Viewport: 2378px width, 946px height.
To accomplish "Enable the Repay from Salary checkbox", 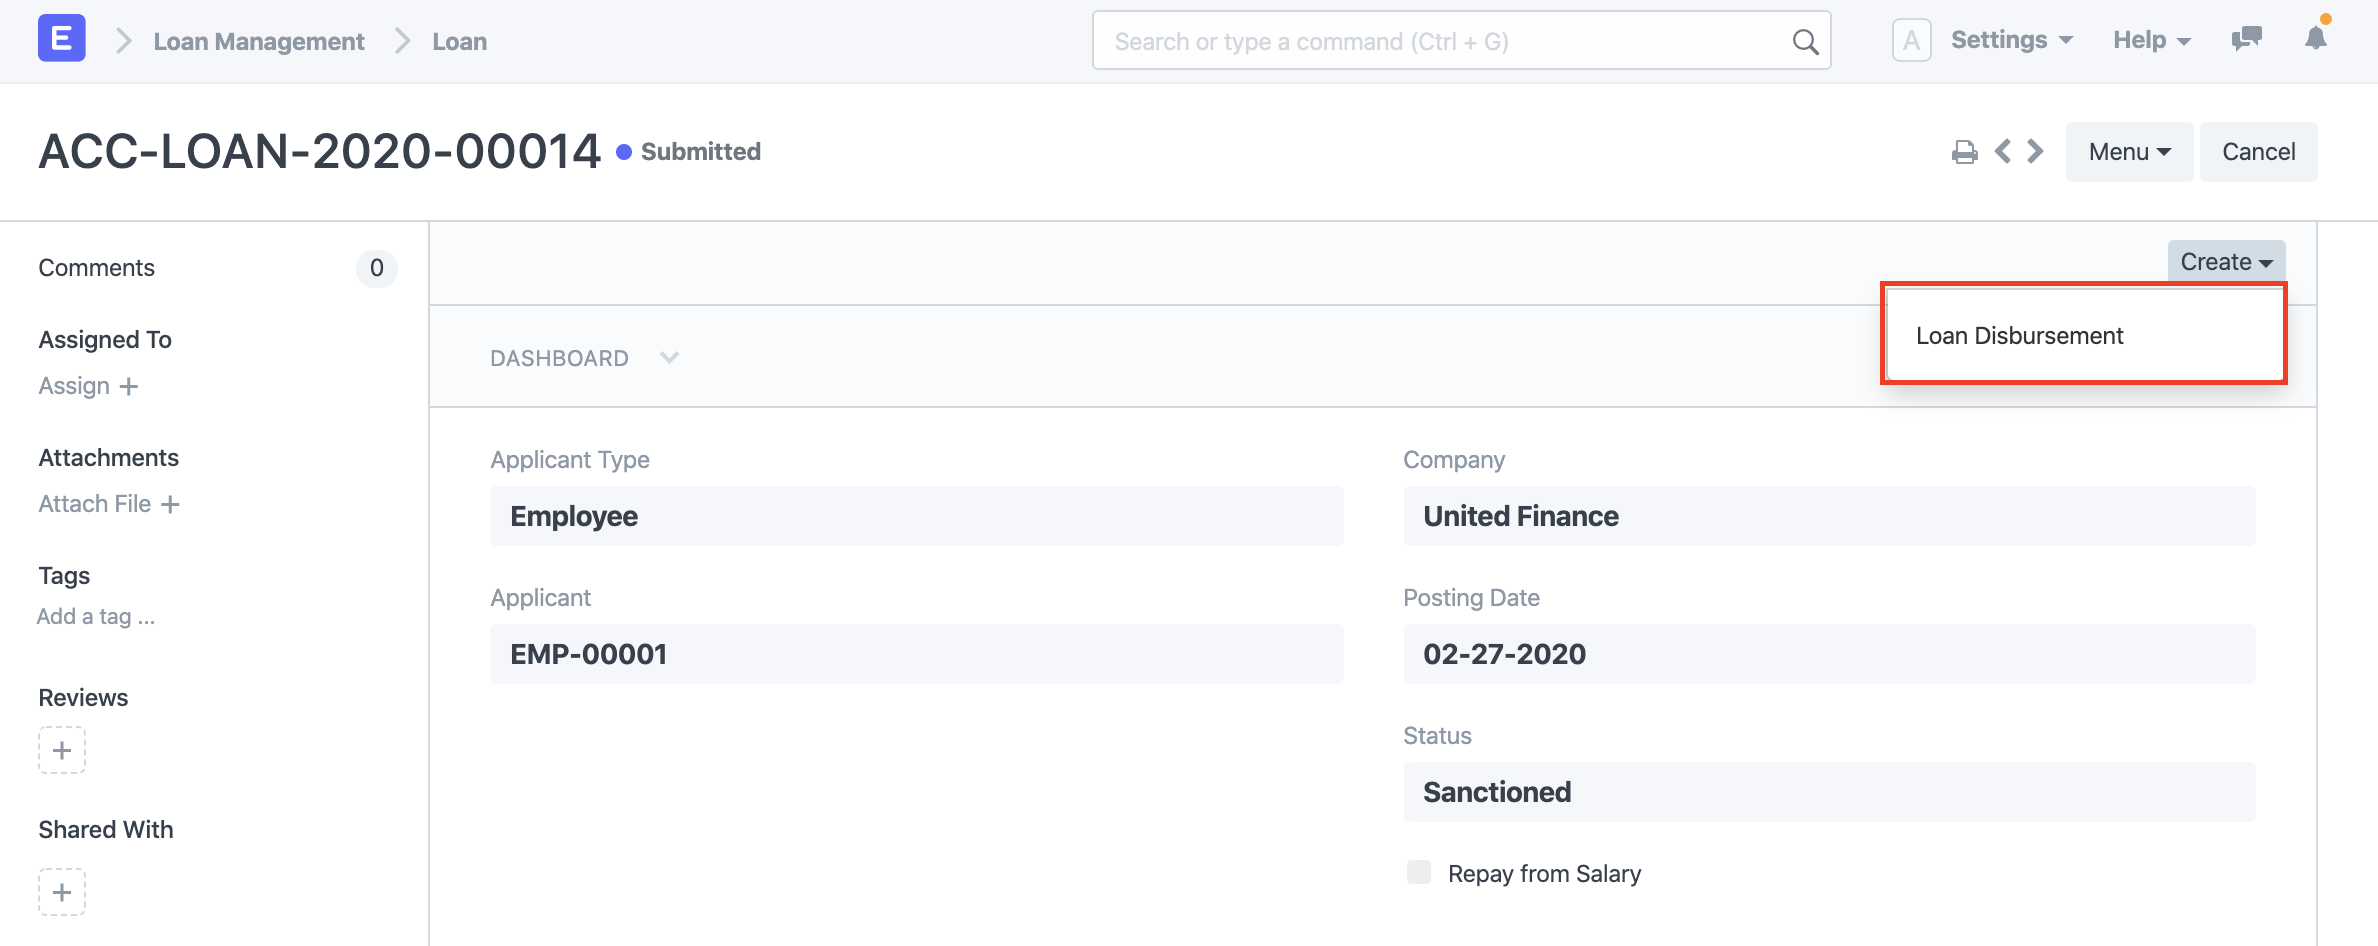I will pyautogui.click(x=1418, y=872).
